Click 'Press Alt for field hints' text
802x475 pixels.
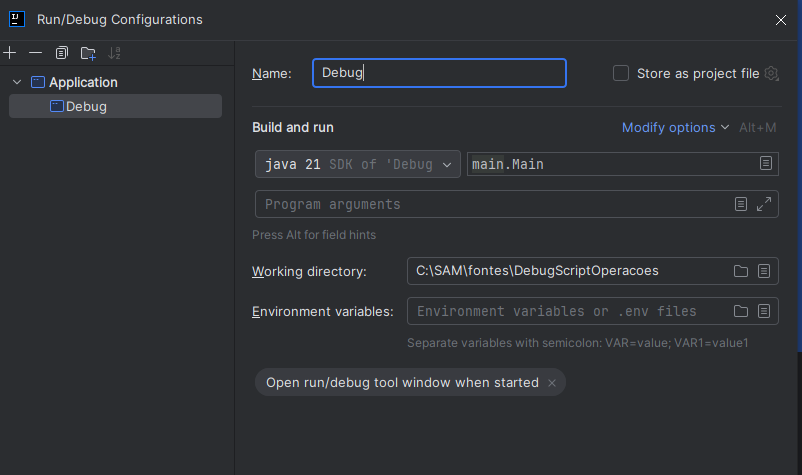314,235
